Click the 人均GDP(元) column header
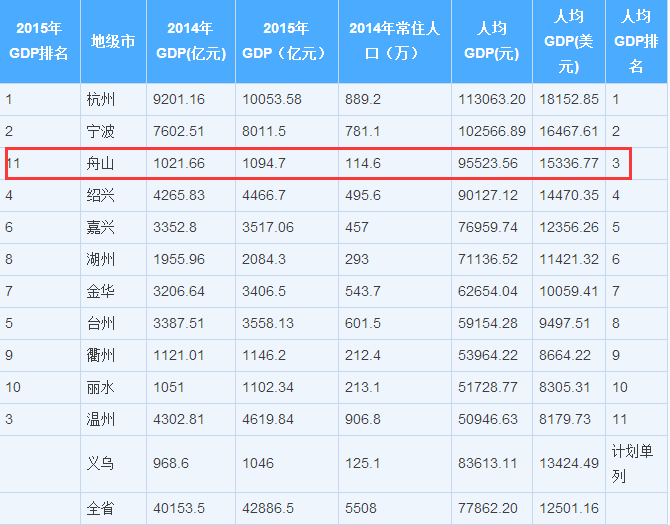Image resolution: width=670 pixels, height=525 pixels. [x=492, y=41]
